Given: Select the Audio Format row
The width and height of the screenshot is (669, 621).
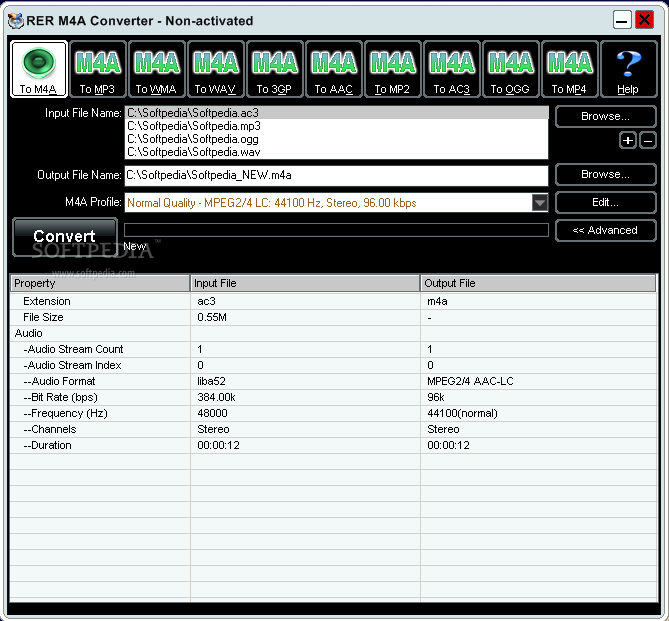Looking at the screenshot, I should point(333,382).
